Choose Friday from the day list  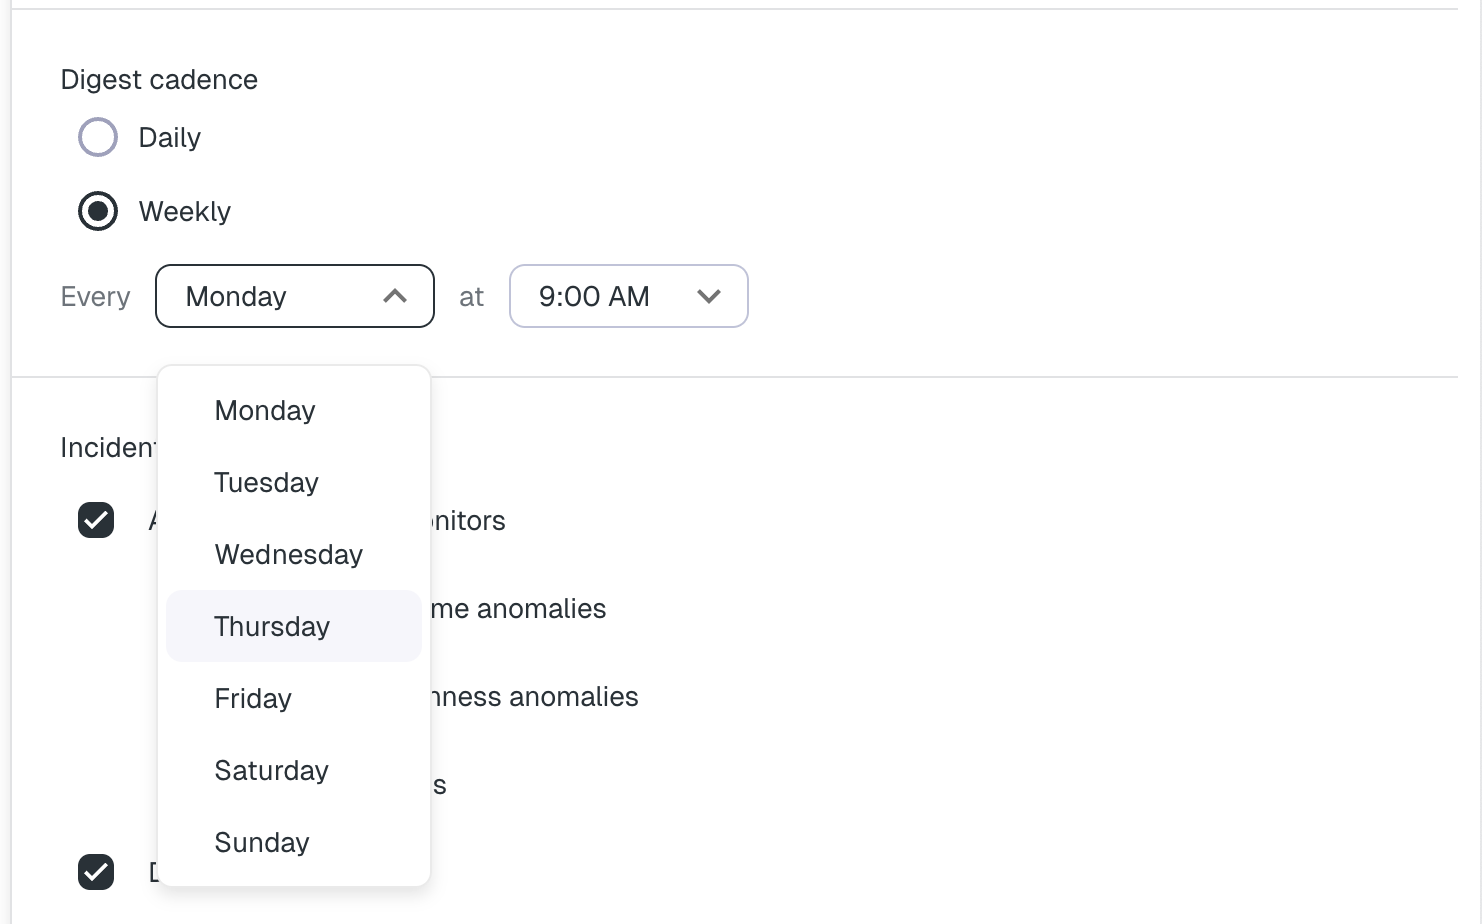pos(252,698)
